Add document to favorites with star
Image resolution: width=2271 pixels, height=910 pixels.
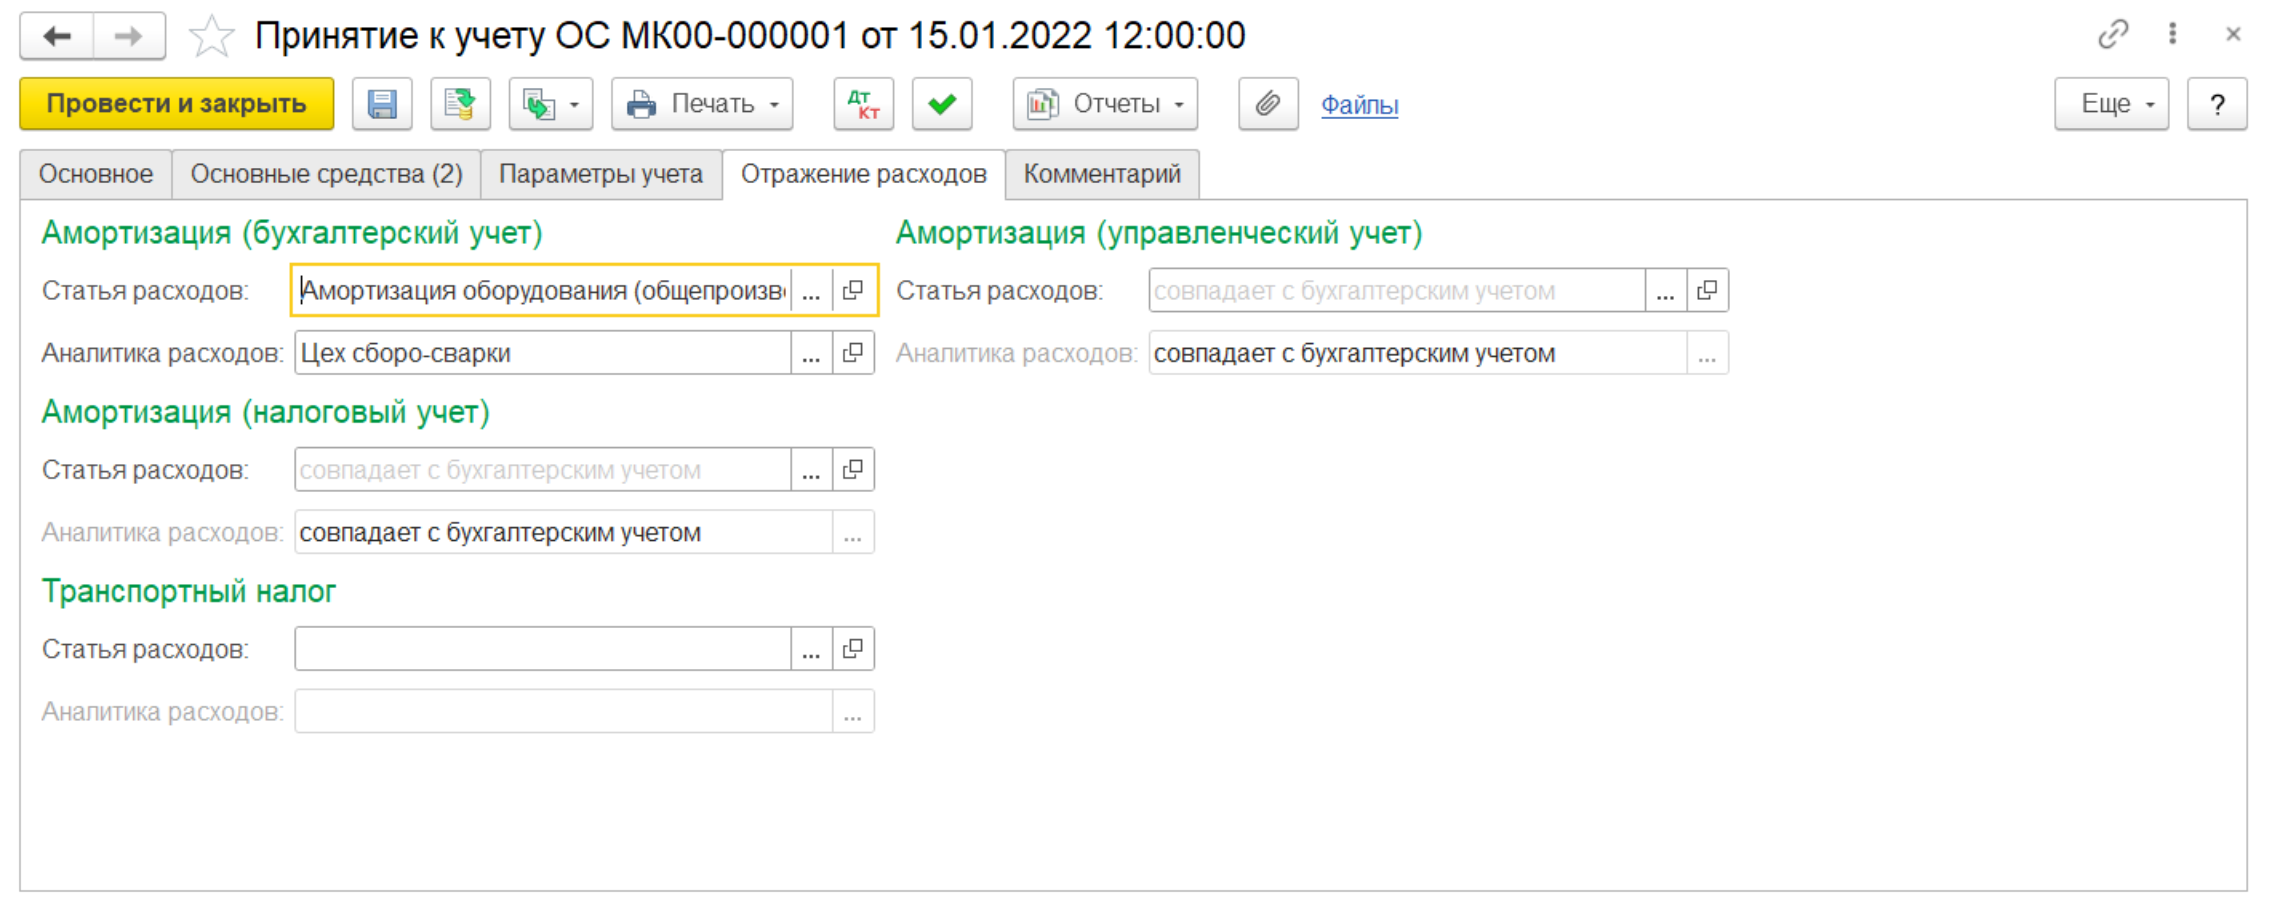[x=211, y=37]
